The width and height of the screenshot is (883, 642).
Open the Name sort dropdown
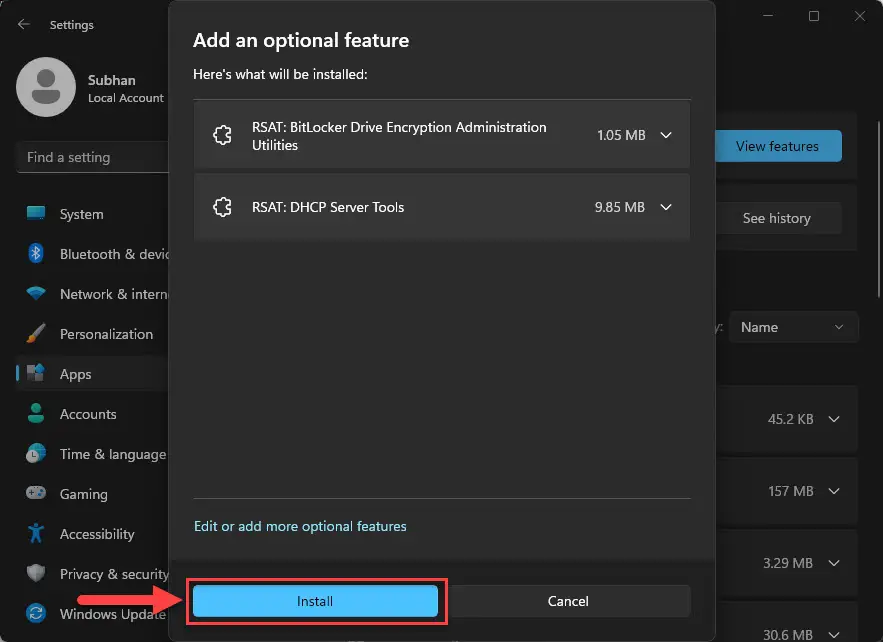[x=793, y=327]
